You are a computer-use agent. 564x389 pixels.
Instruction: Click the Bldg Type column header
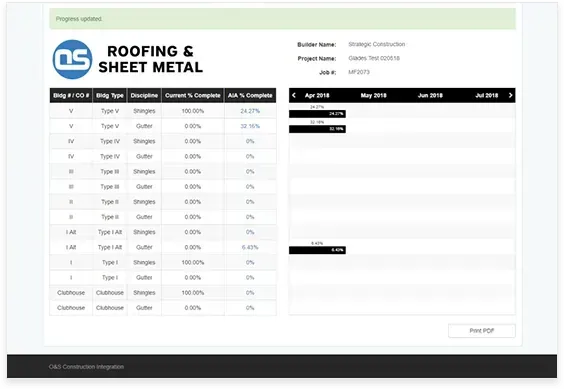(x=110, y=95)
